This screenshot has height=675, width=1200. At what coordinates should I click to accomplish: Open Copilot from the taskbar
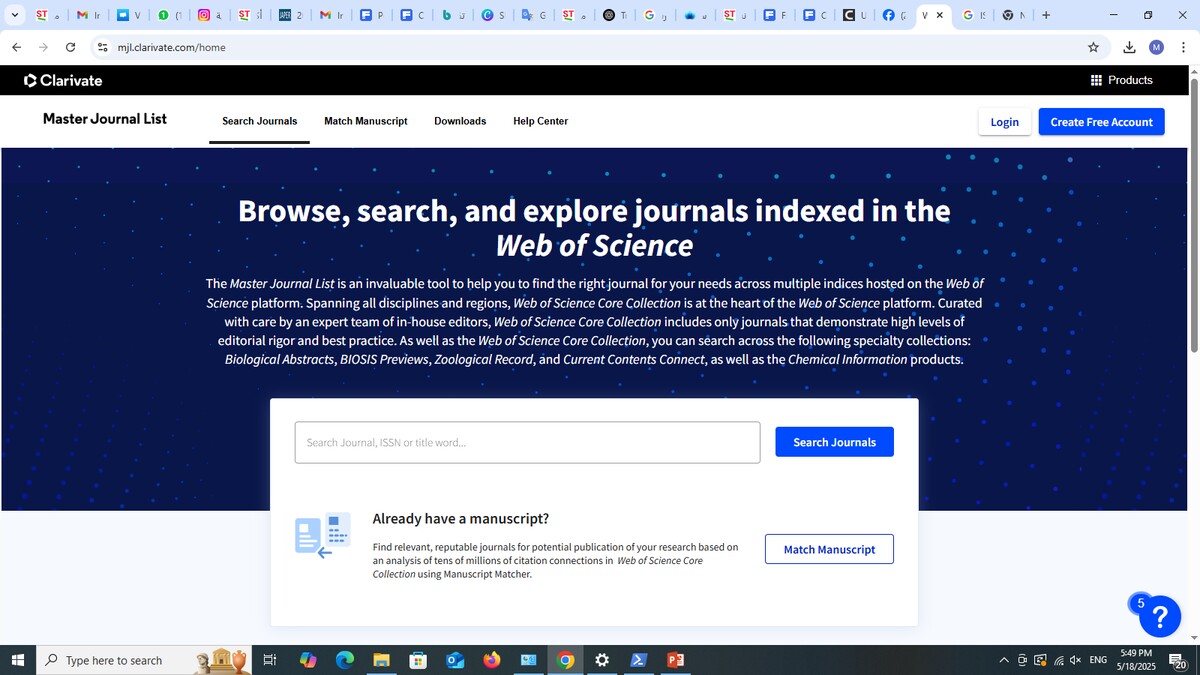(x=307, y=660)
